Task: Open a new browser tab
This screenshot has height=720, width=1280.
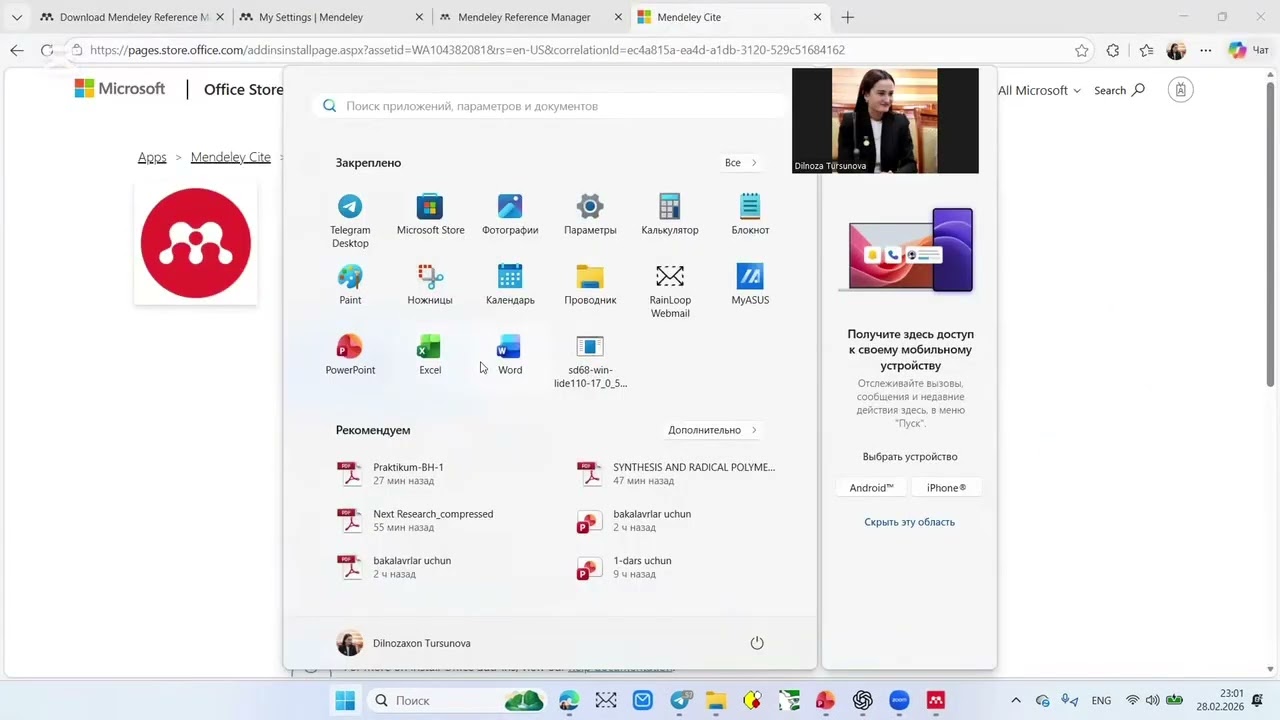Action: [848, 17]
